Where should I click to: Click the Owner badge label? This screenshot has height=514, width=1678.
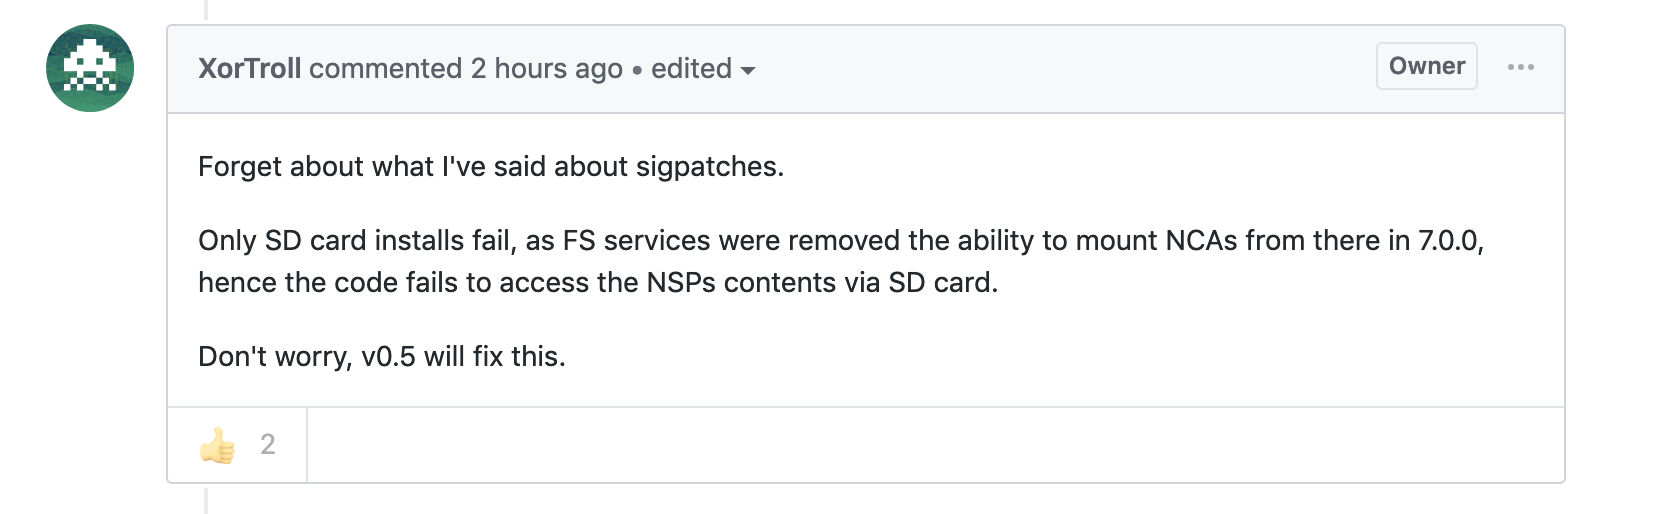[x=1426, y=66]
